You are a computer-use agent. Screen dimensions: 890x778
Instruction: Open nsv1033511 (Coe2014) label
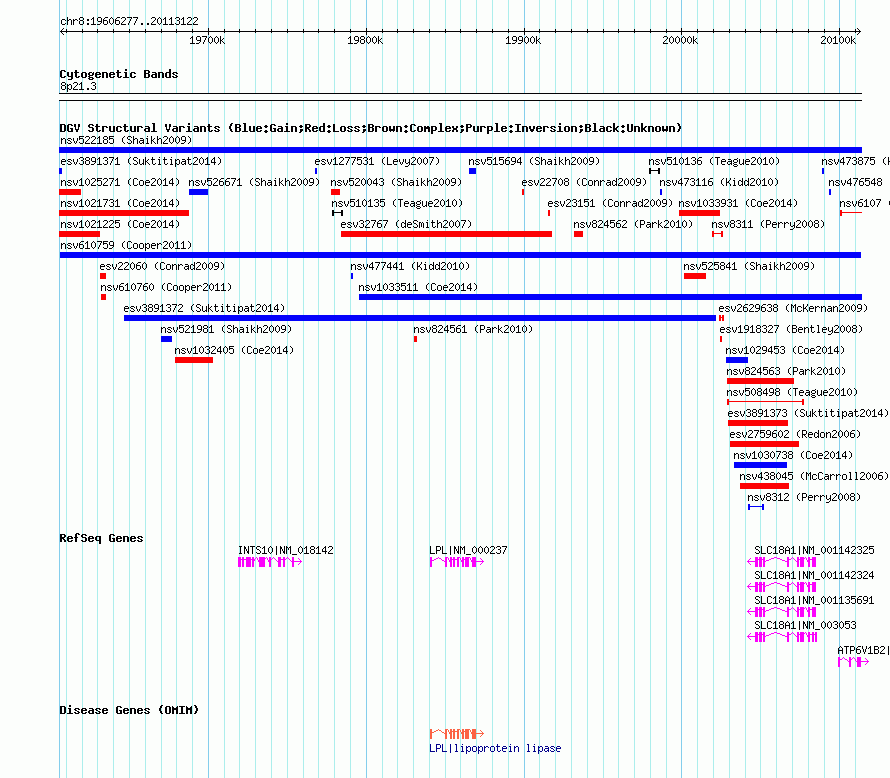coord(418,287)
